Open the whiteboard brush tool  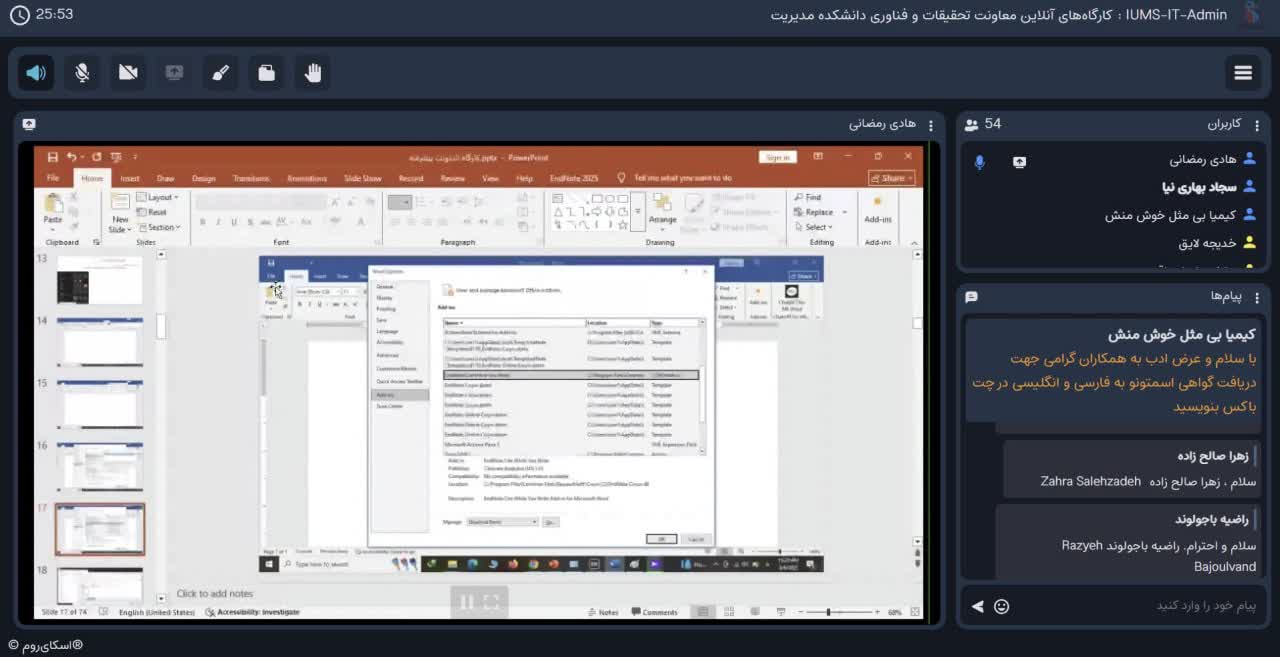click(220, 73)
